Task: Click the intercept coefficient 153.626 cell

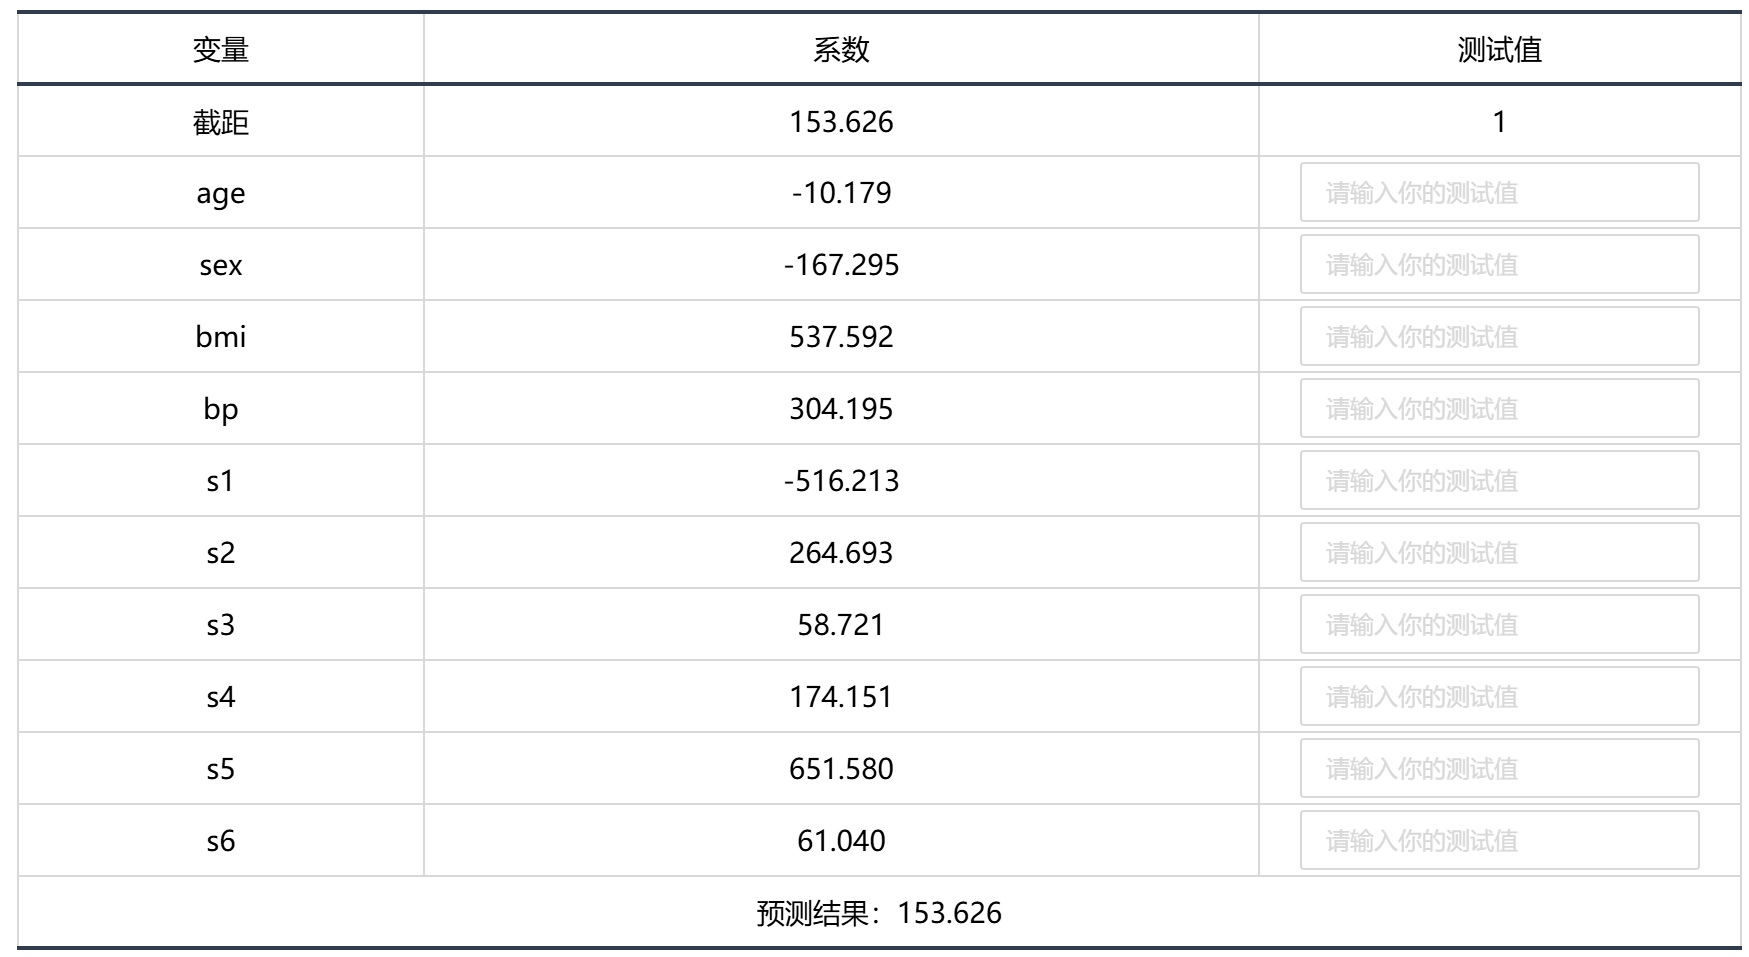Action: [841, 121]
